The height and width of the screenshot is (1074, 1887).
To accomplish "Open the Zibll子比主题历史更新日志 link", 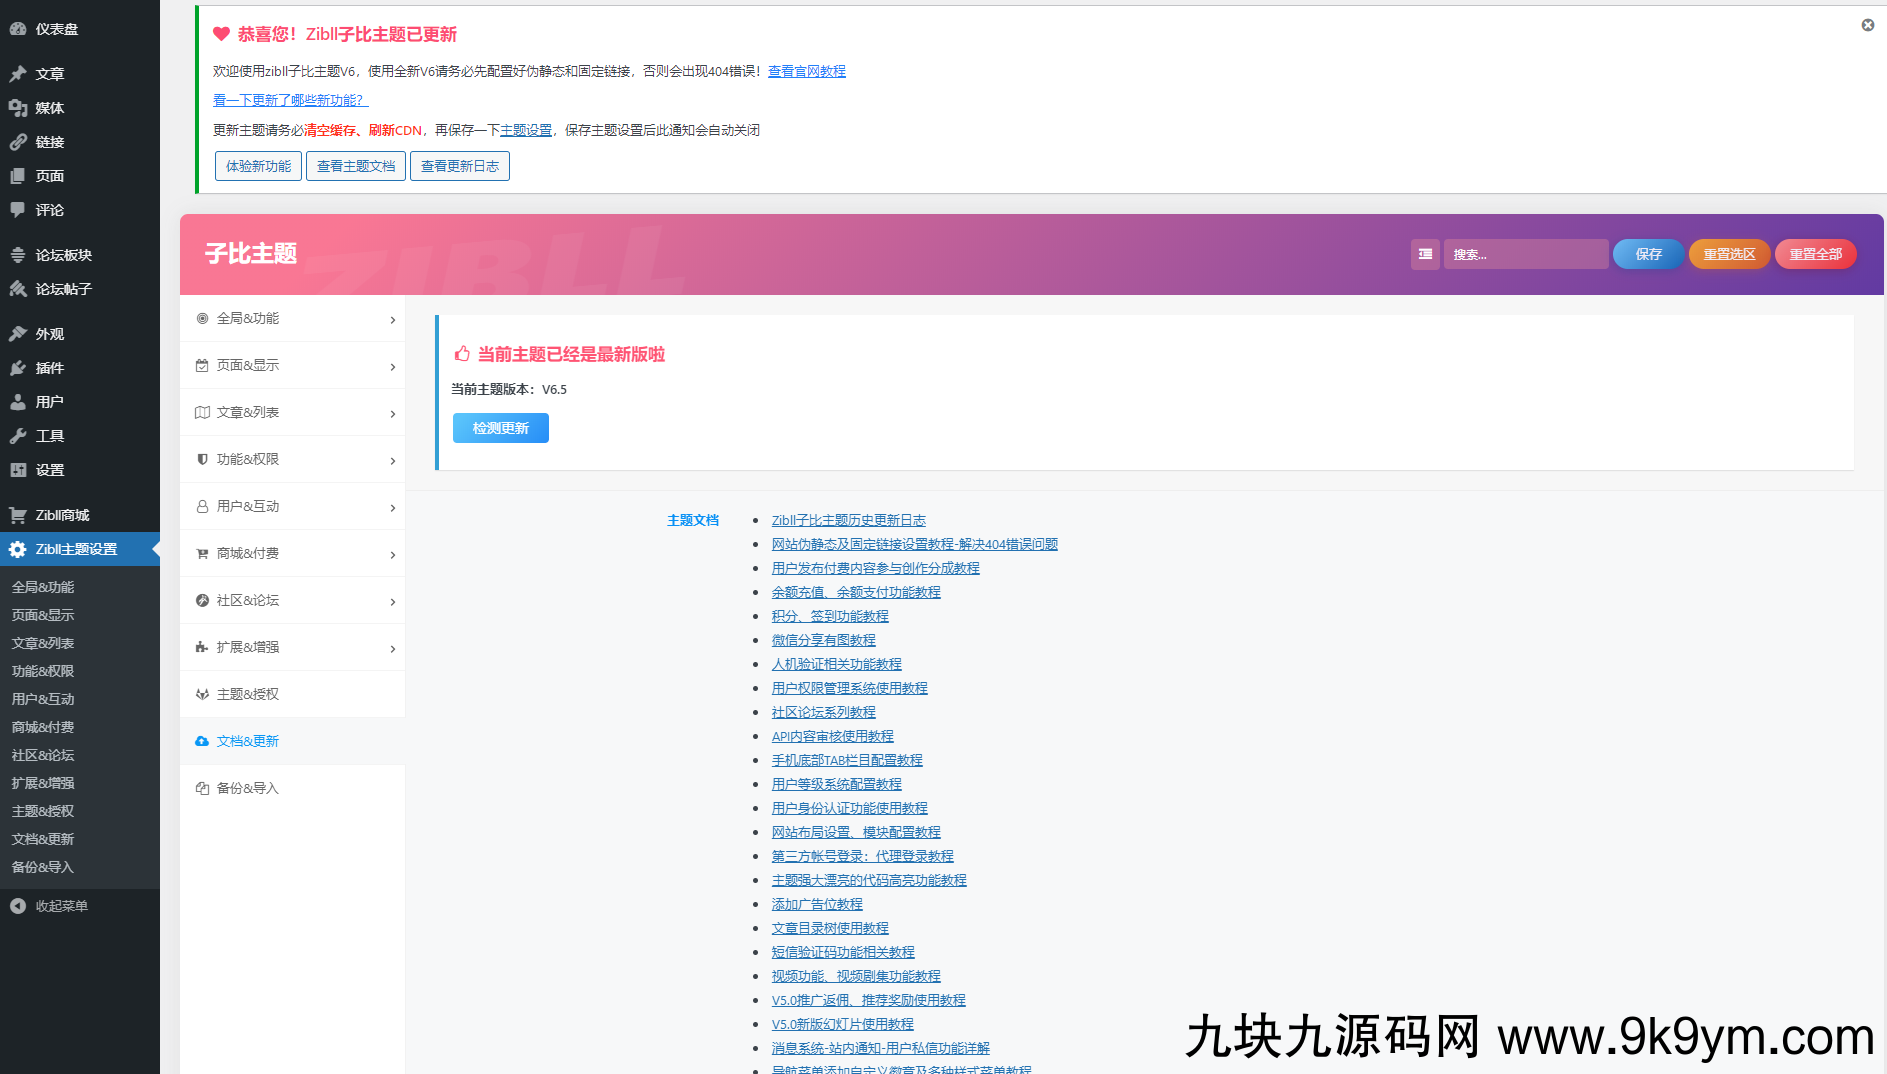I will [848, 520].
